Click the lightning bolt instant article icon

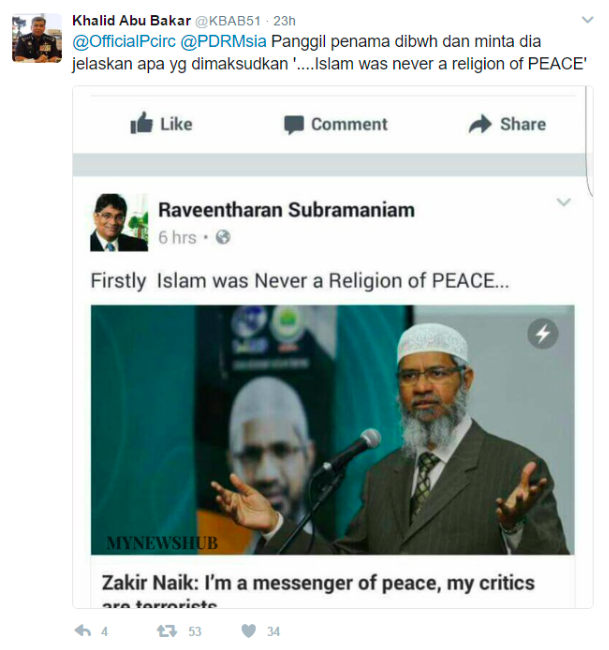tap(543, 334)
